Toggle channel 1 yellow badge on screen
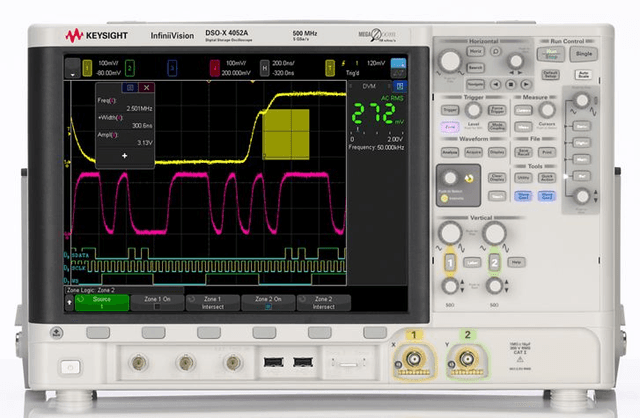Viewport: 640px width, 418px height. (87, 68)
